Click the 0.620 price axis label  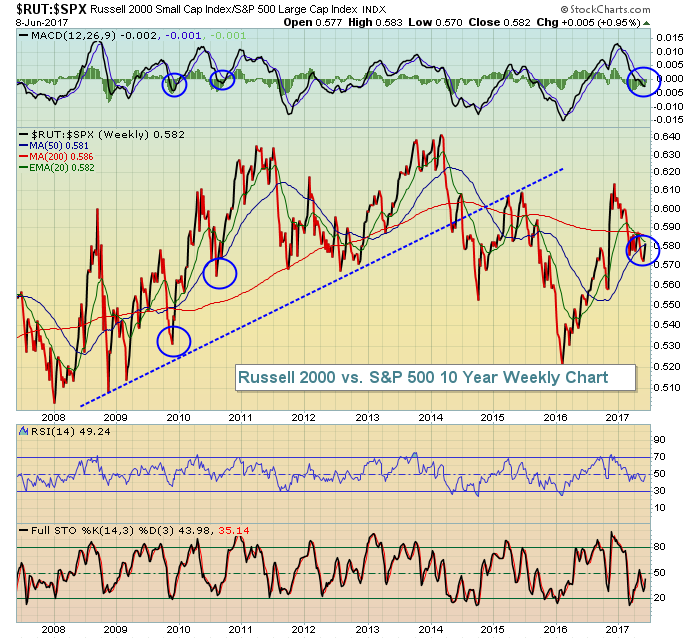click(667, 172)
